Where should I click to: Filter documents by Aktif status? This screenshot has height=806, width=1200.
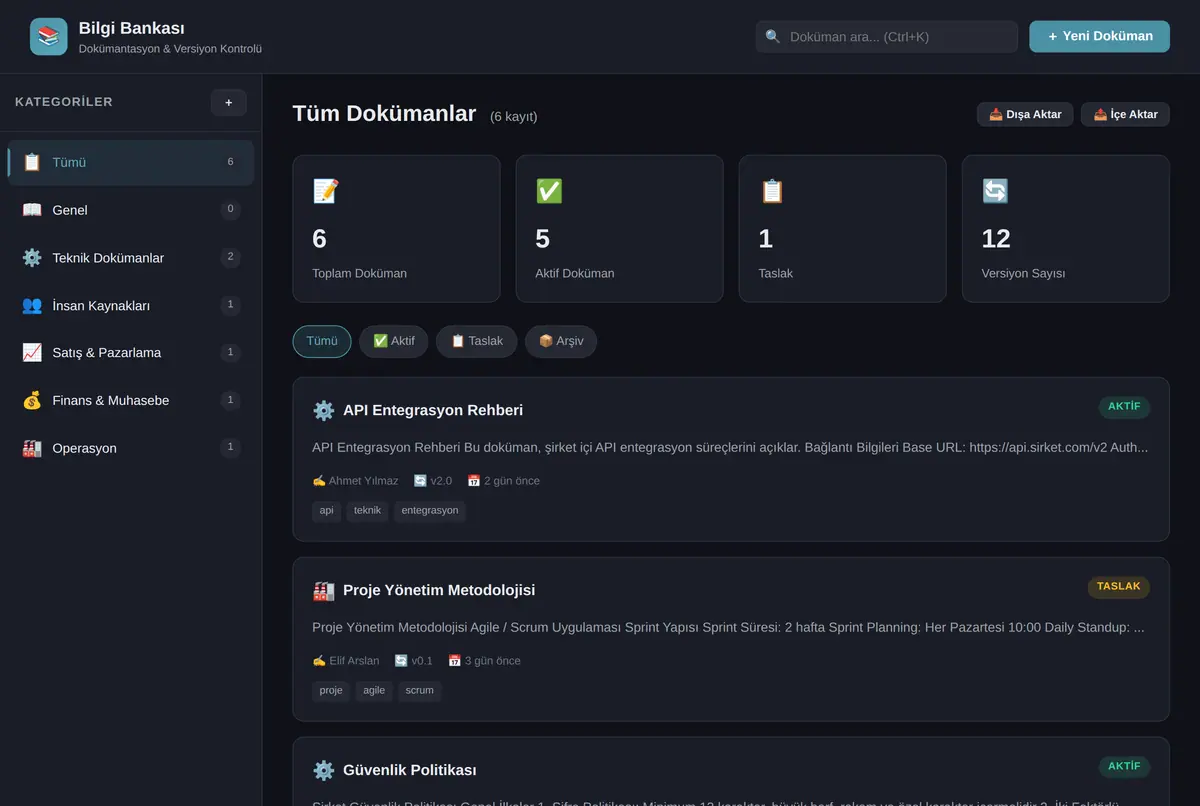click(x=394, y=341)
